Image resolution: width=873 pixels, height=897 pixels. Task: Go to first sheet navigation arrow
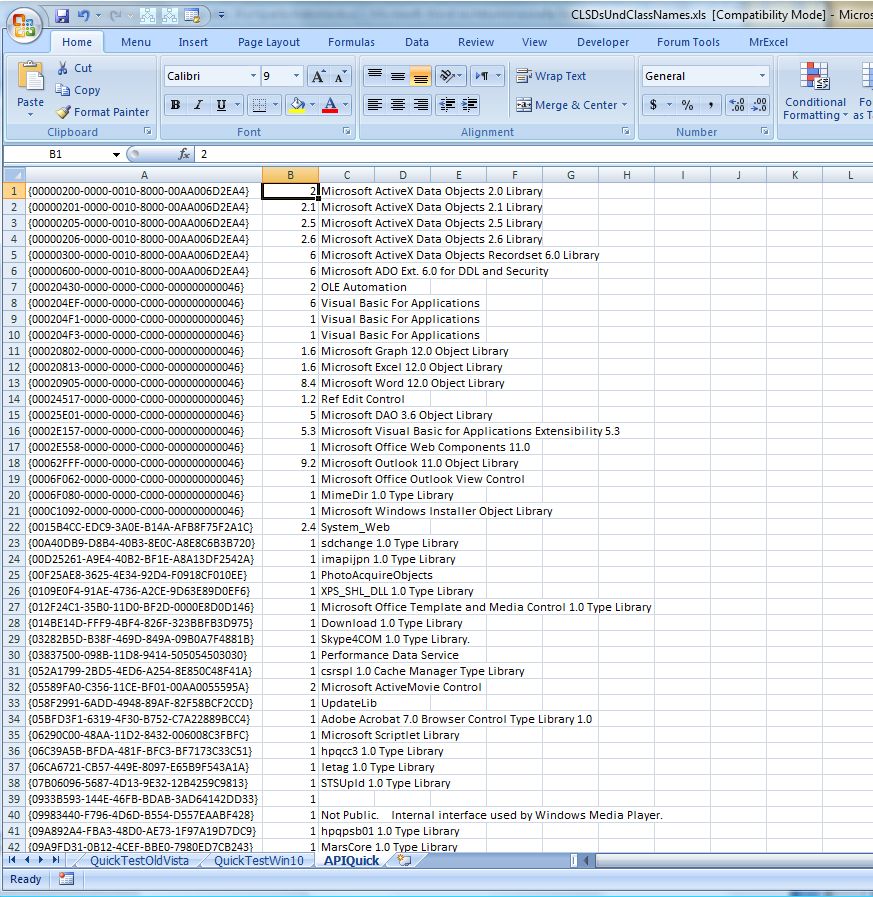[11, 860]
